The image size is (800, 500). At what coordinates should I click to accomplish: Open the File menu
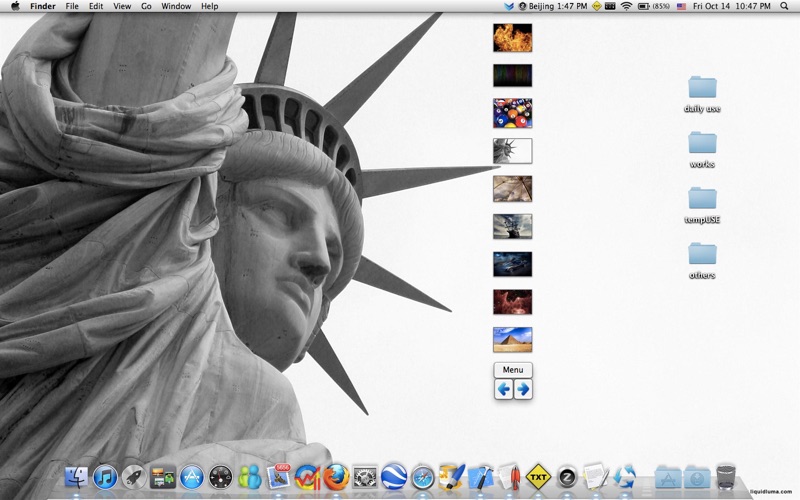click(72, 6)
